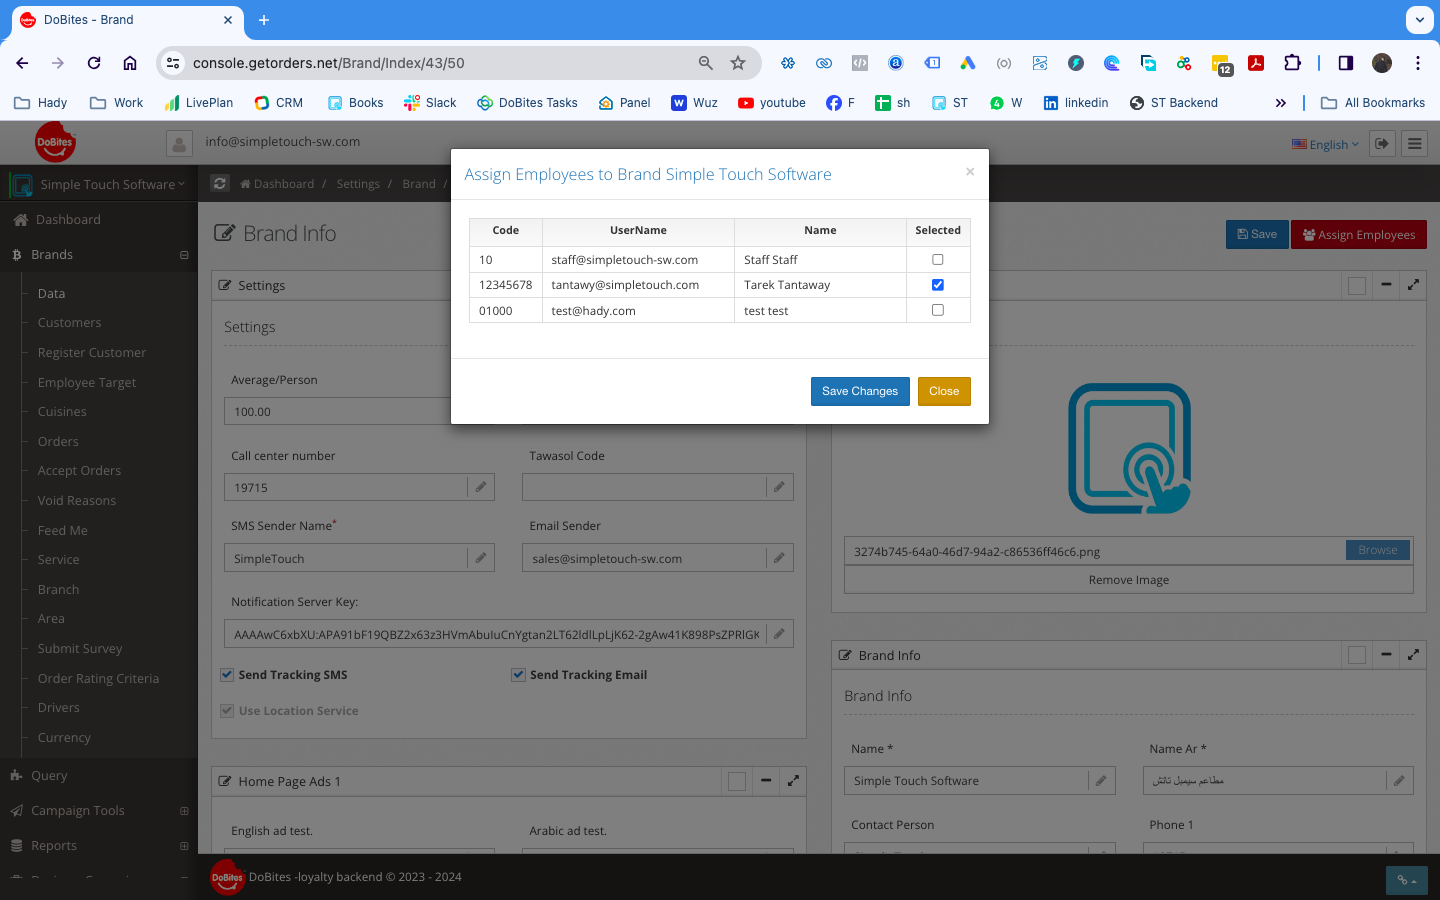
Task: Open Dashboard in the sidebar
Action: tap(68, 220)
